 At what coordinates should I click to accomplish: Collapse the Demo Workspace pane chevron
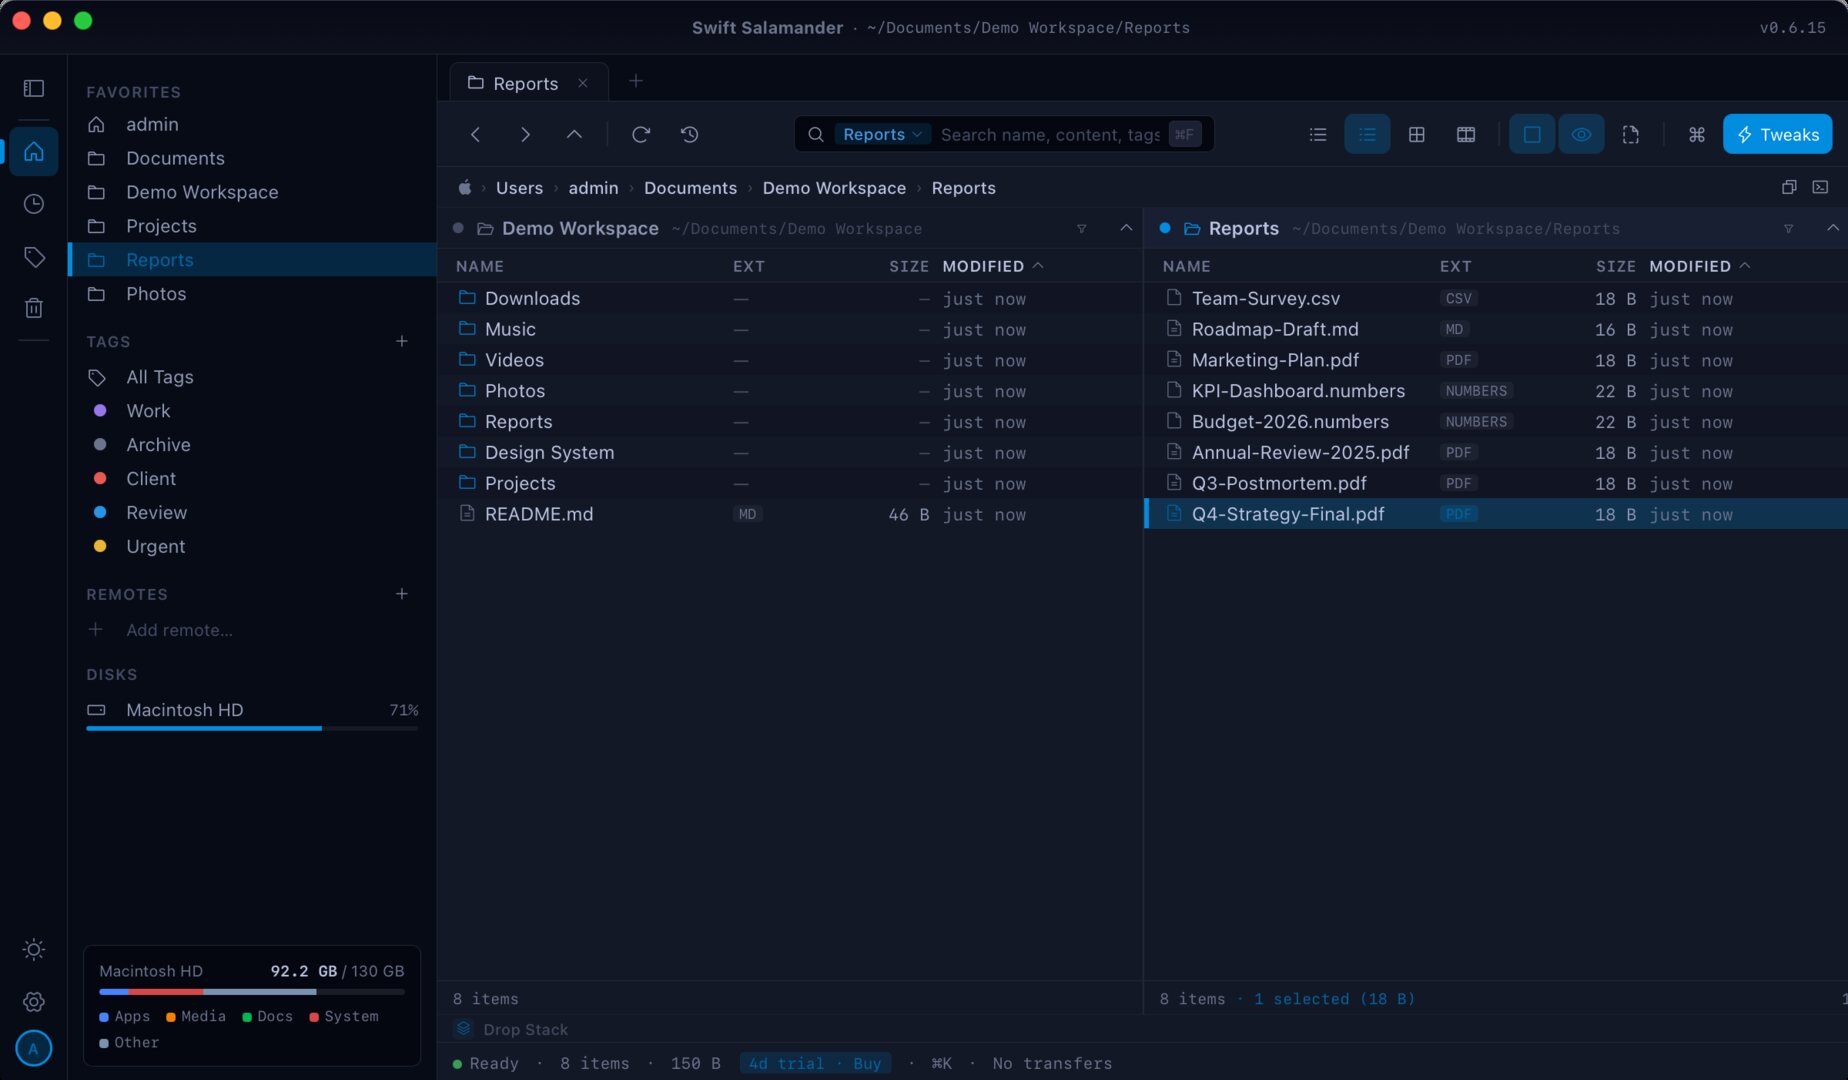1126,228
